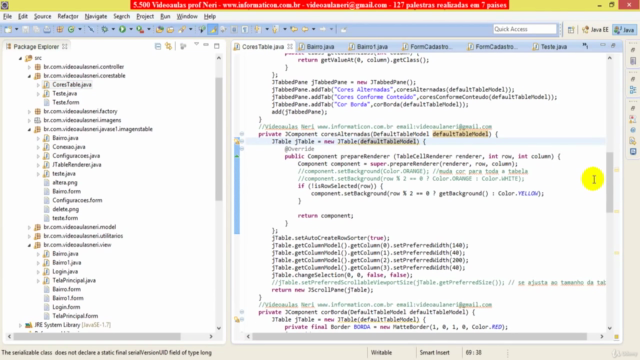Collapse coresAlternadas method fold marker
The height and width of the screenshot is (360, 640).
pos(242,134)
